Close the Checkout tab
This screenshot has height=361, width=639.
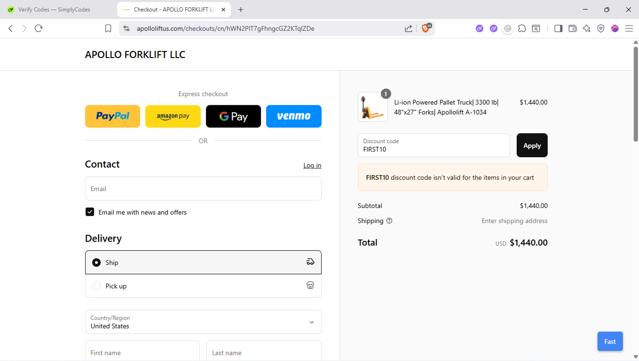click(223, 9)
